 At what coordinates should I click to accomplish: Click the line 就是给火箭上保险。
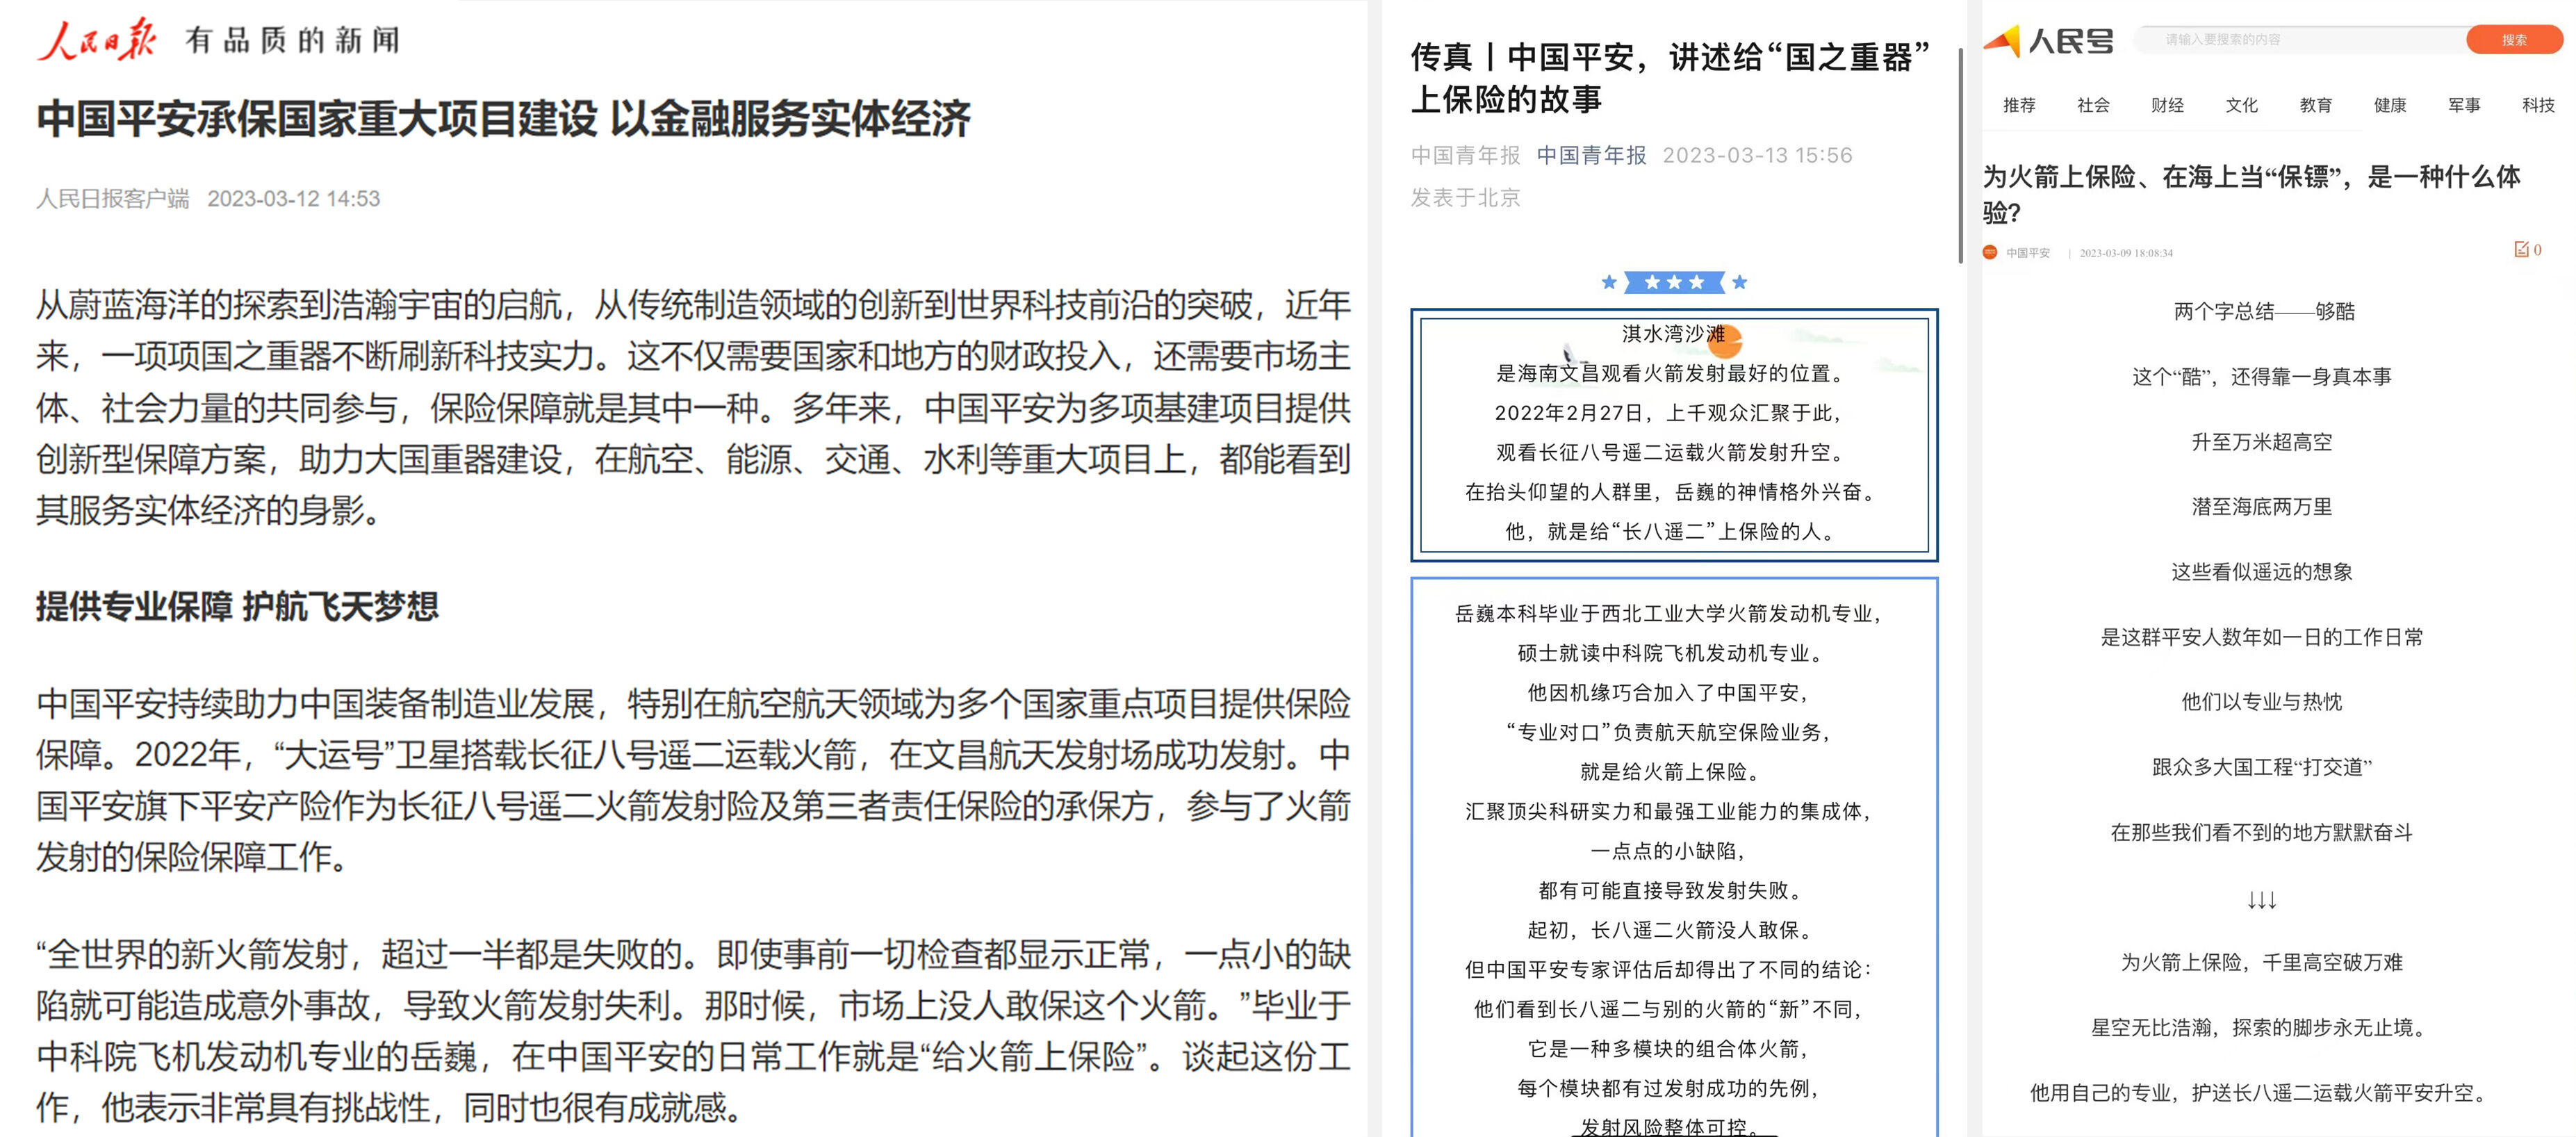(x=1669, y=771)
